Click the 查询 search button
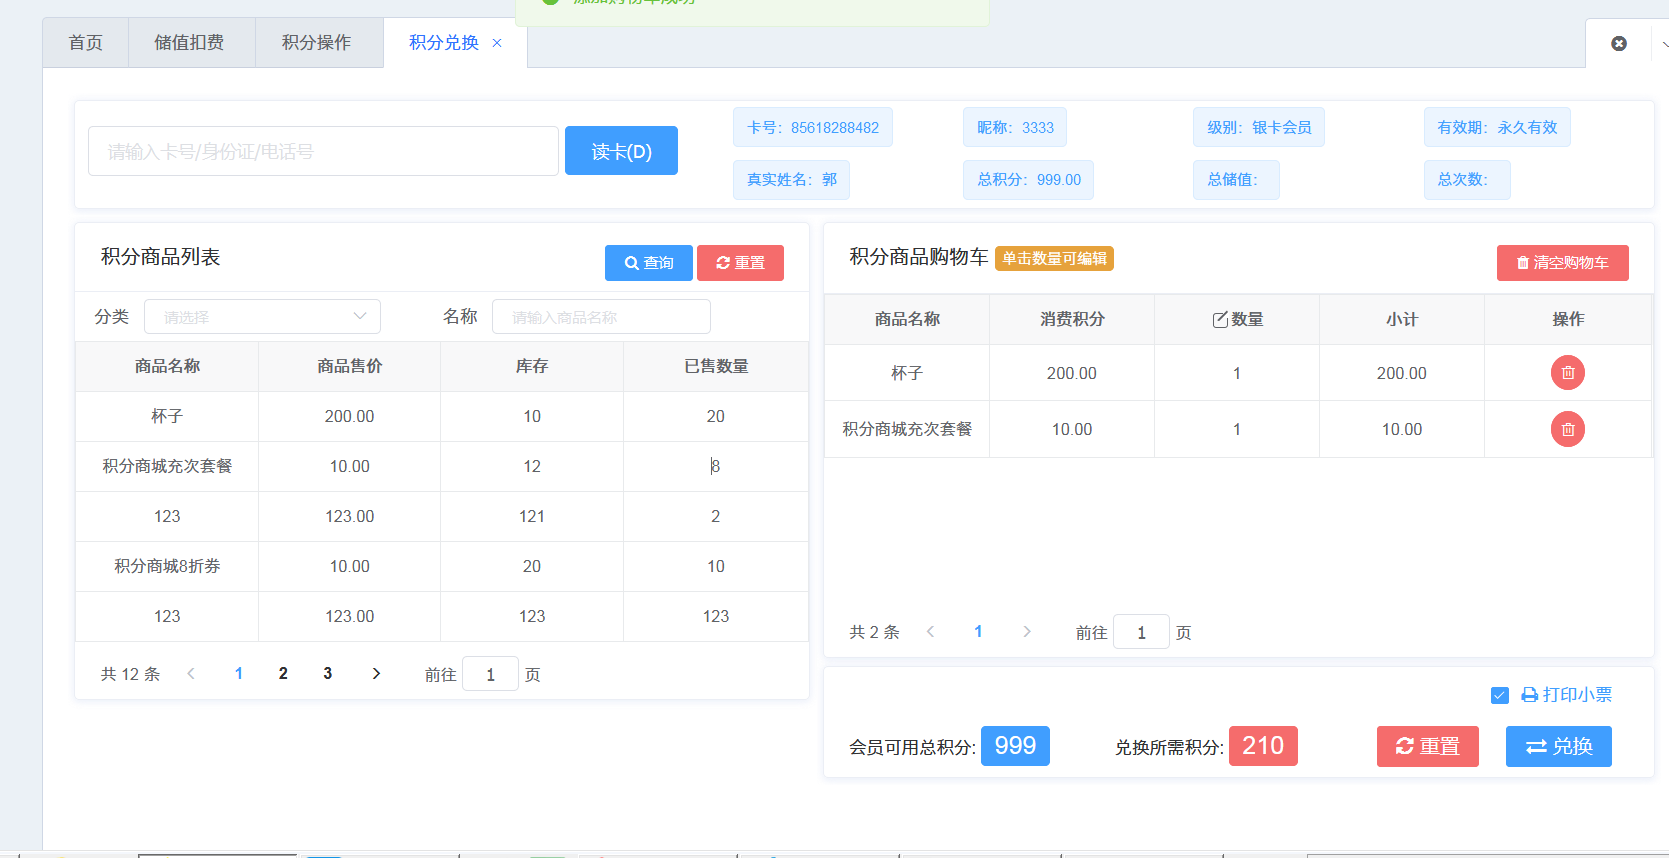The width and height of the screenshot is (1669, 858). (x=648, y=263)
